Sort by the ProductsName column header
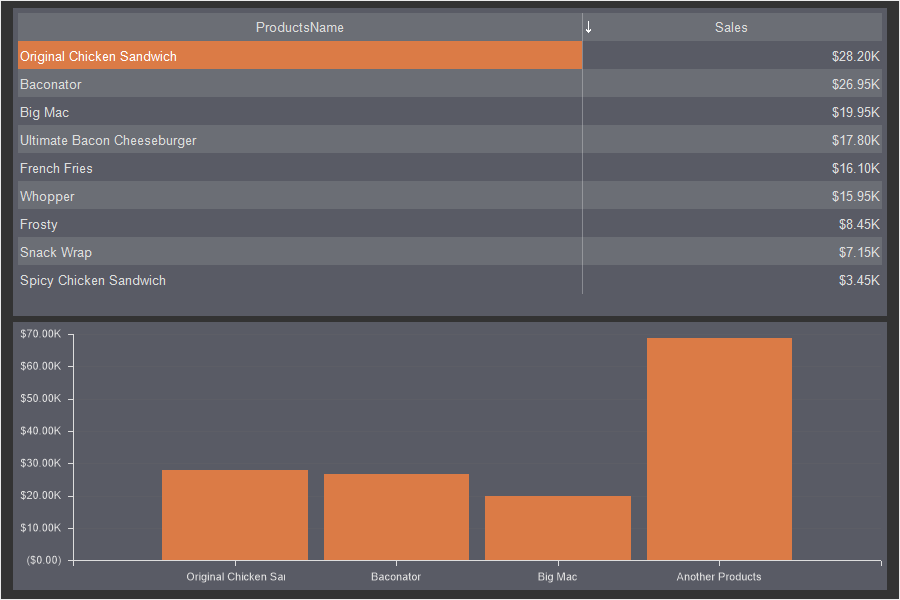 [299, 27]
